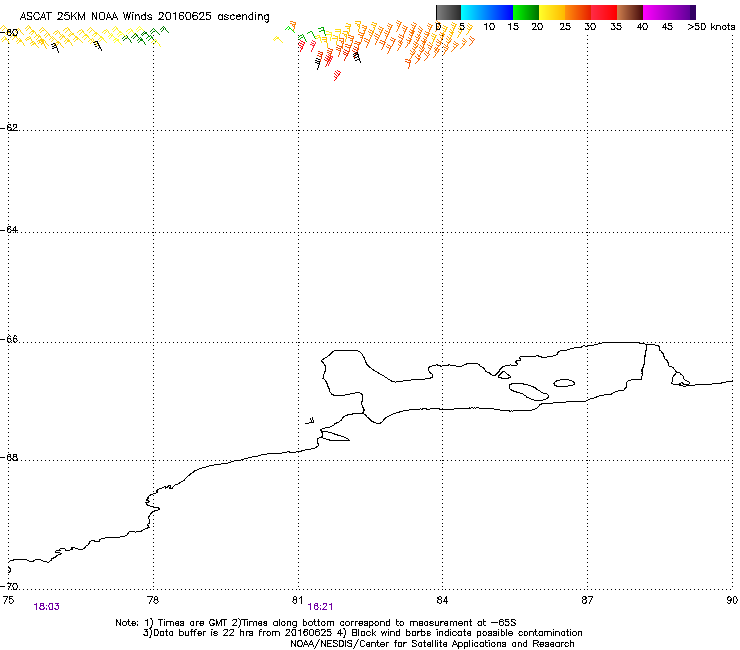Click the large oval island outline in the ice shelf
The height and width of the screenshot is (650, 740).
pyautogui.click(x=529, y=391)
